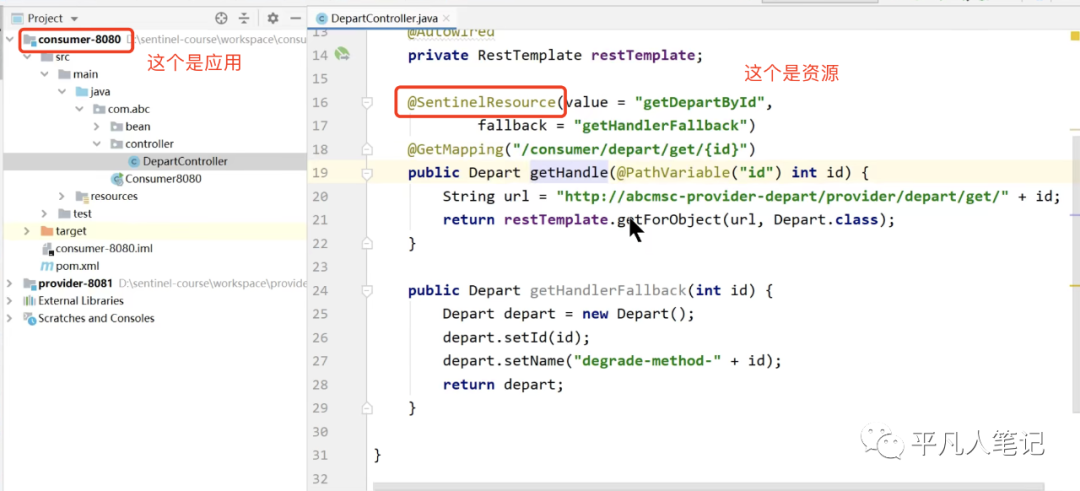Click the @SentinelResource annotation
The height and width of the screenshot is (491, 1080).
(x=481, y=103)
